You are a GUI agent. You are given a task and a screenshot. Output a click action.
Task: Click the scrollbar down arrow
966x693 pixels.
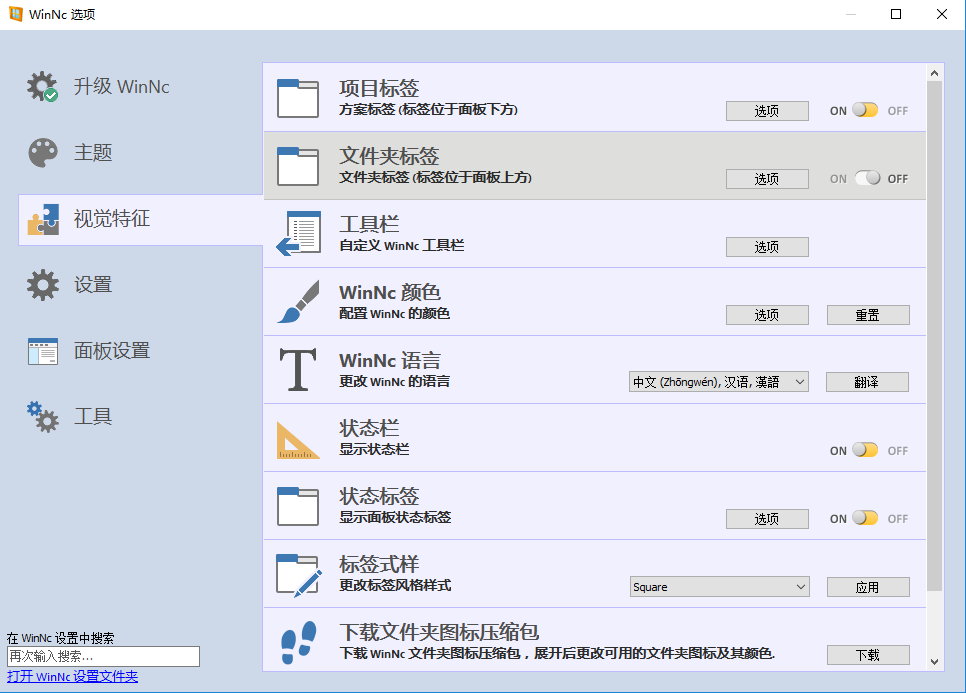(x=935, y=662)
